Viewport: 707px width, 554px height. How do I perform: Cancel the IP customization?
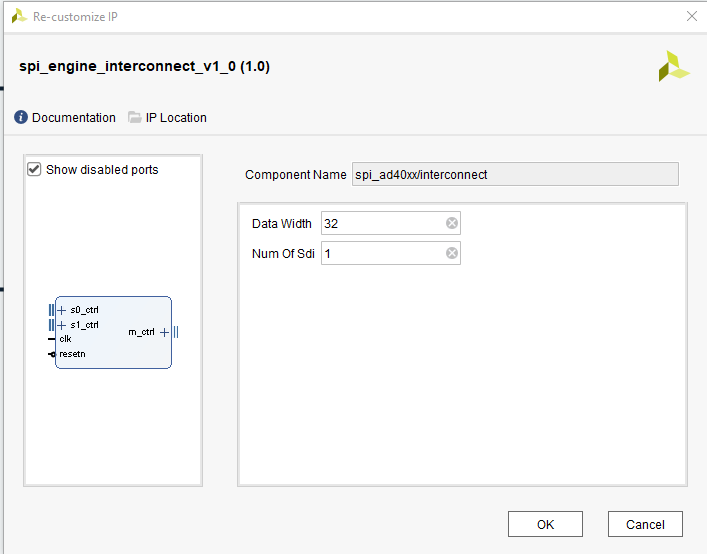(645, 524)
